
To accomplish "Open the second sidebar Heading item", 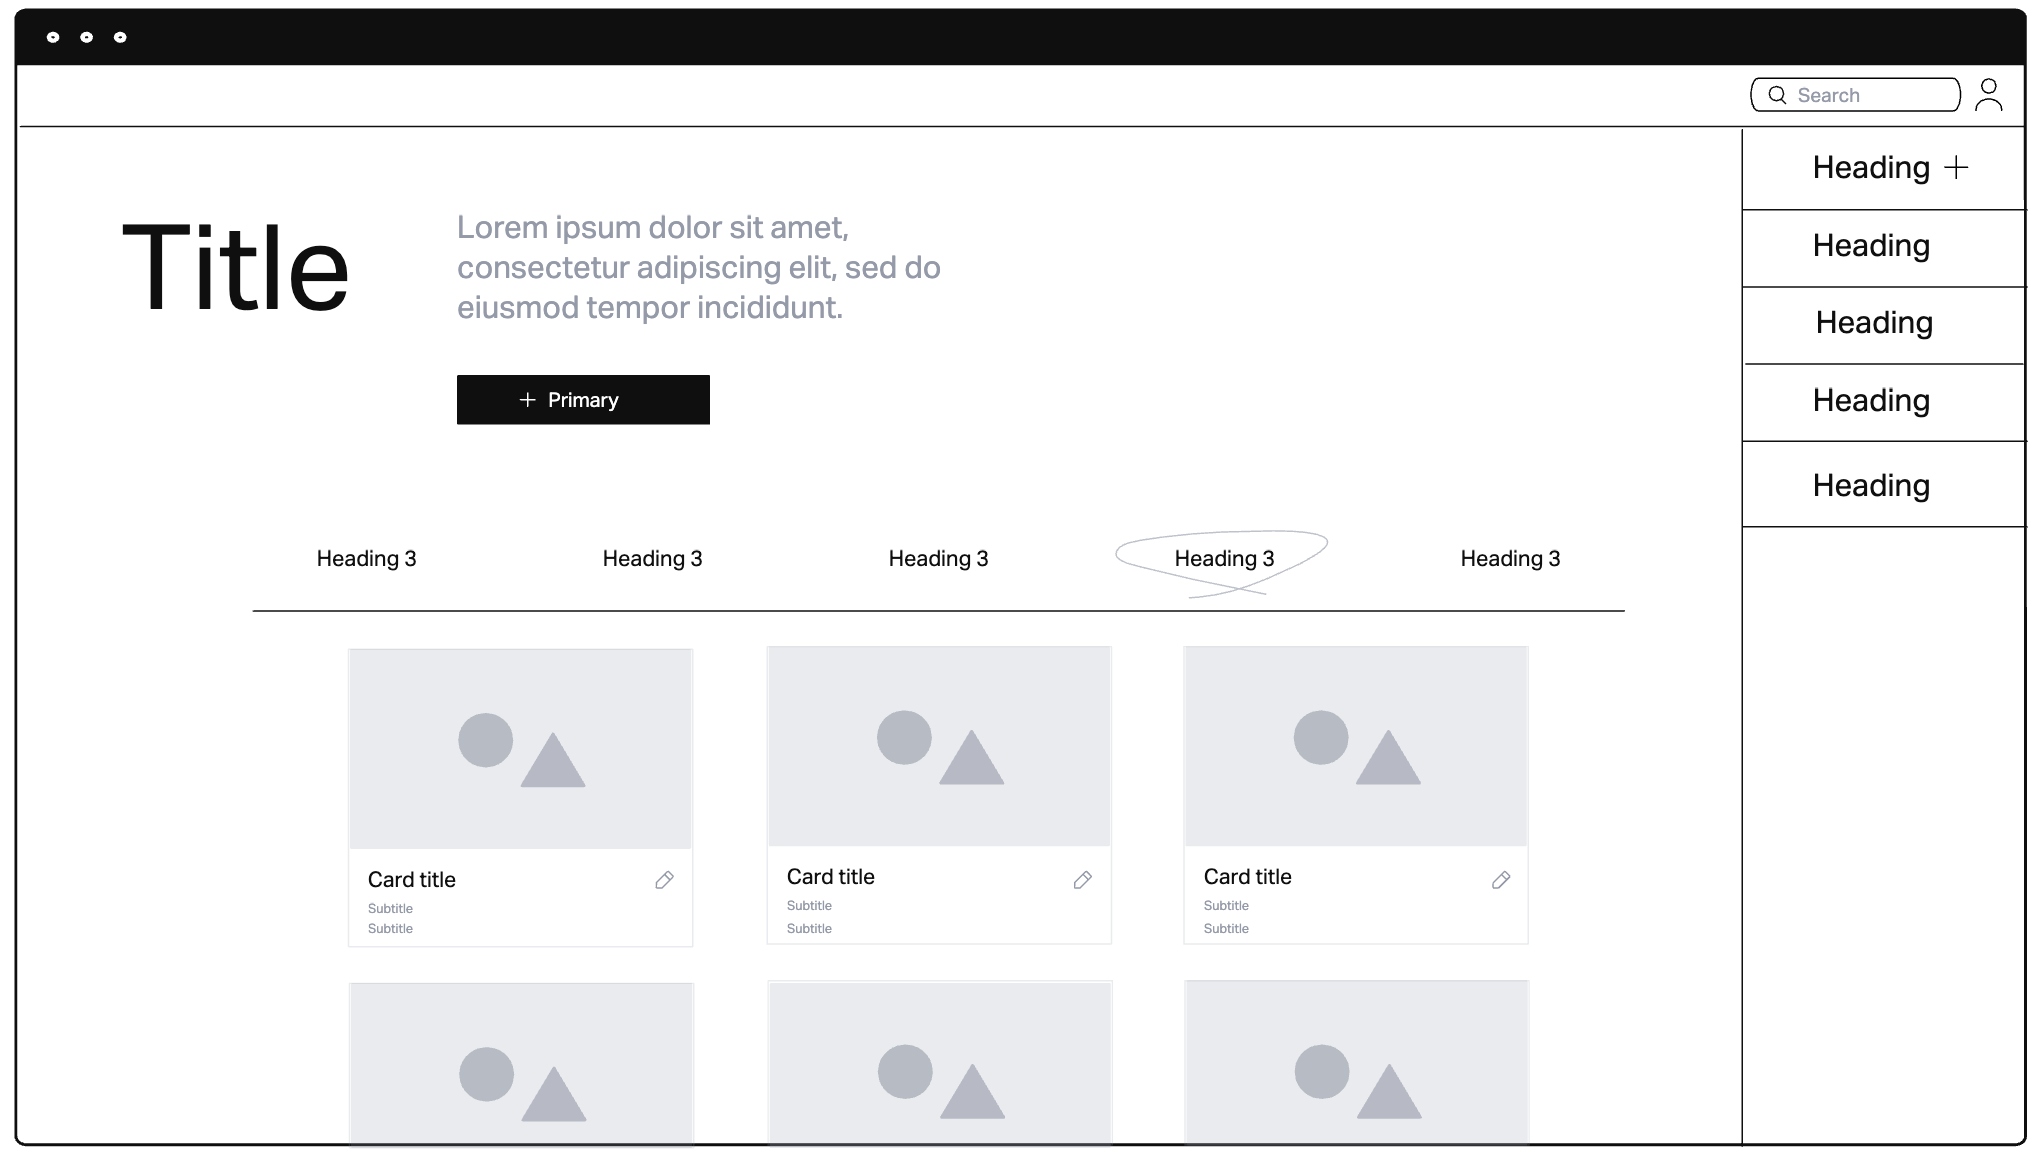I will [x=1871, y=246].
